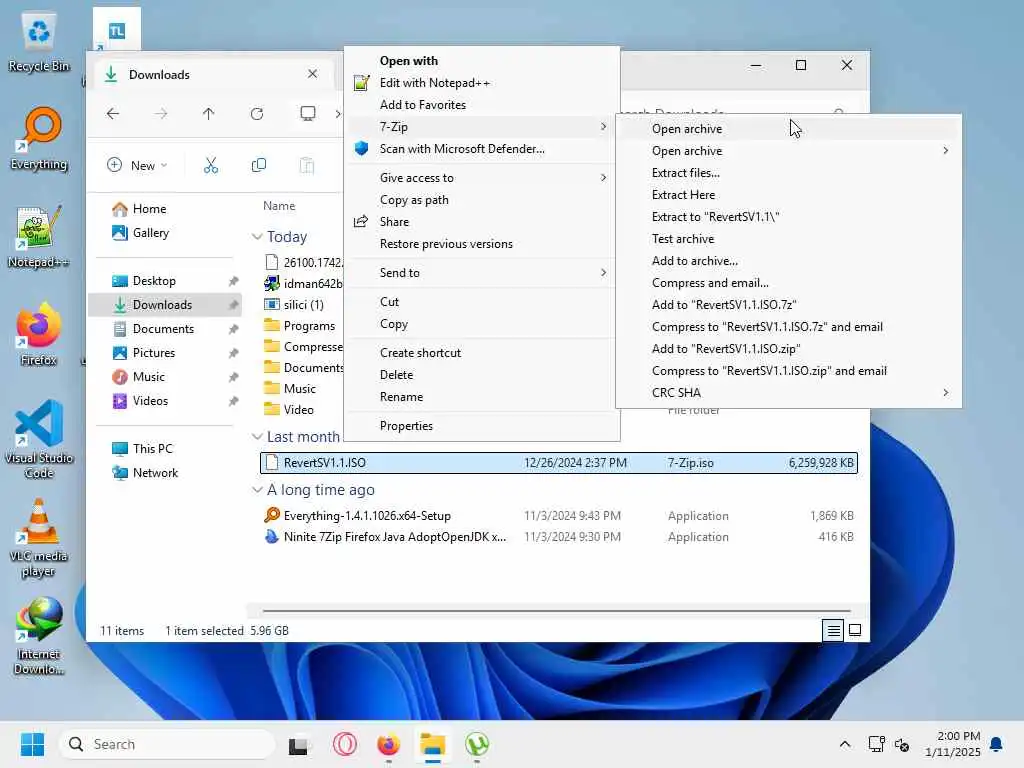The image size is (1024, 768).
Task: Show hidden system tray icons
Action: coord(844,744)
